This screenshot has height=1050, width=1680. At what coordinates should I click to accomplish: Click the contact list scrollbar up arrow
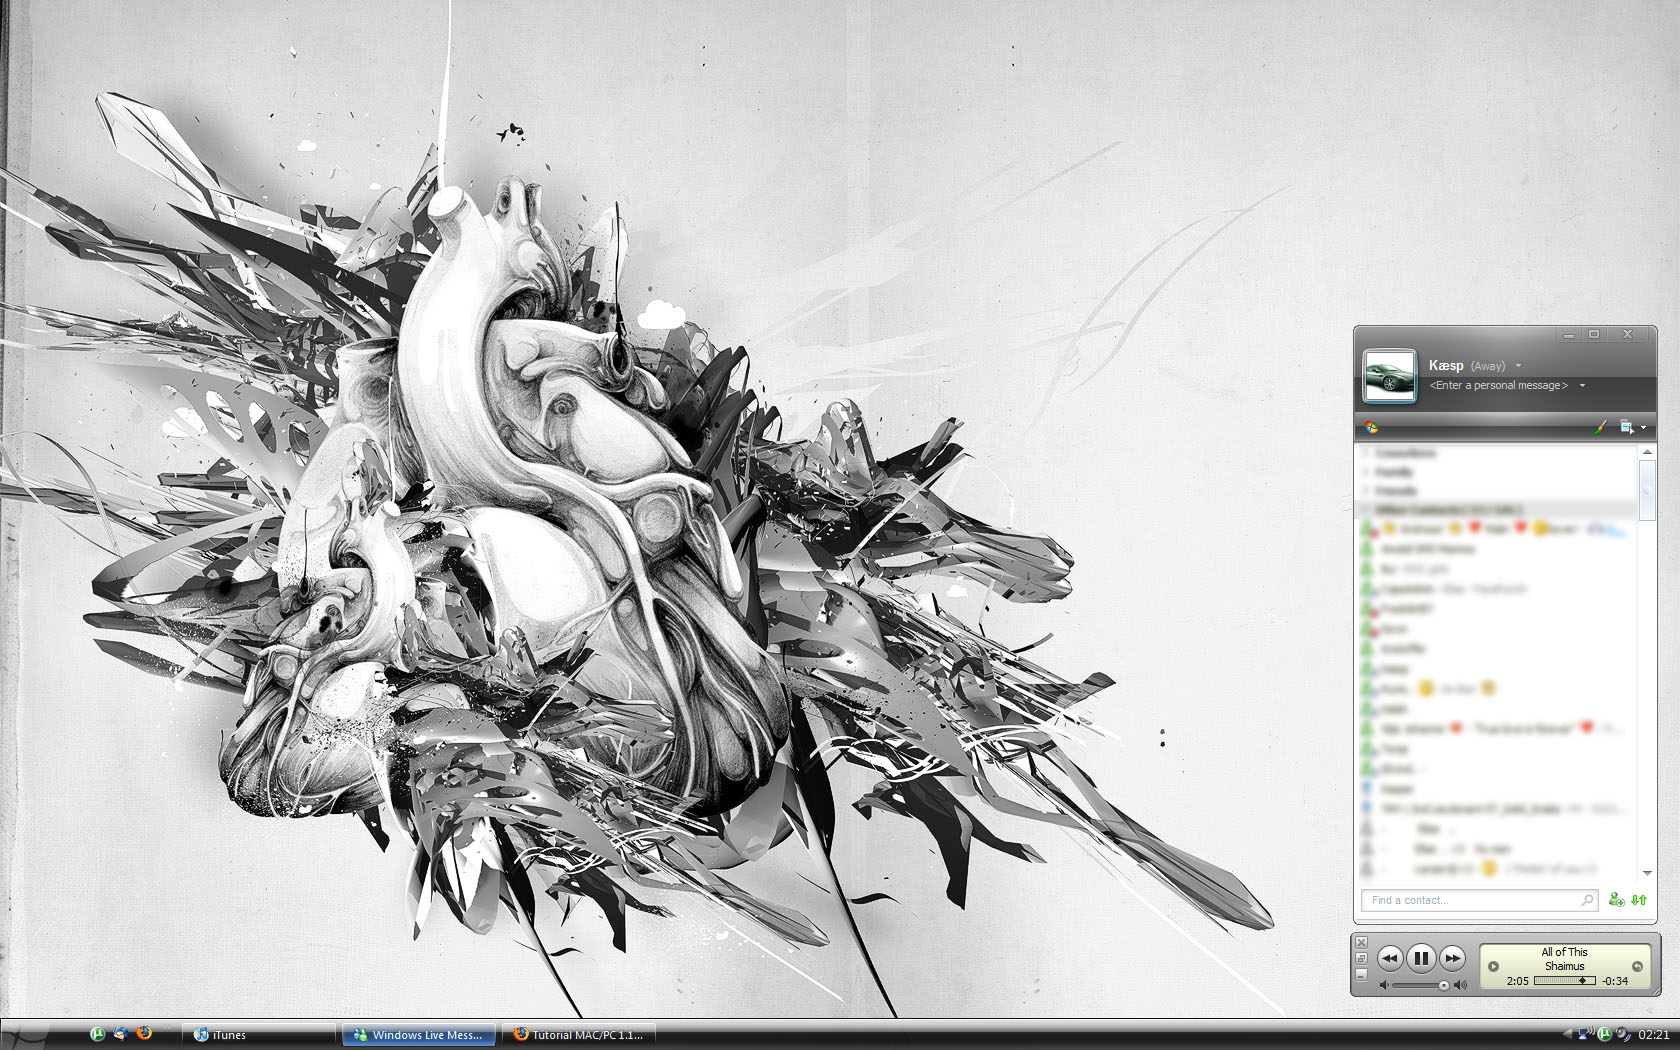tap(1647, 453)
